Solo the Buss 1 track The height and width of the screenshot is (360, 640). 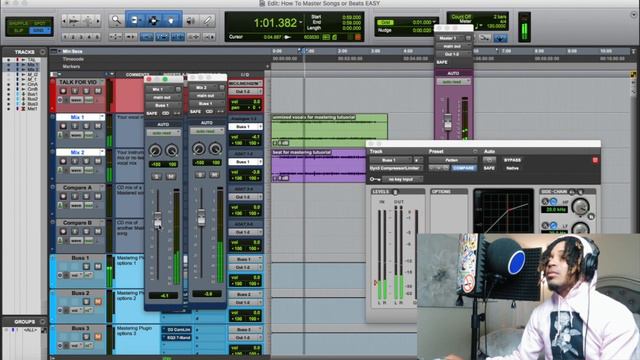86,267
